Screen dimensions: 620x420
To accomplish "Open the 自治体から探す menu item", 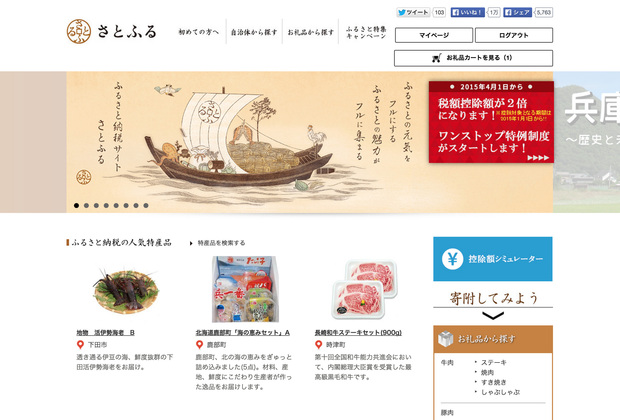I will 254,32.
